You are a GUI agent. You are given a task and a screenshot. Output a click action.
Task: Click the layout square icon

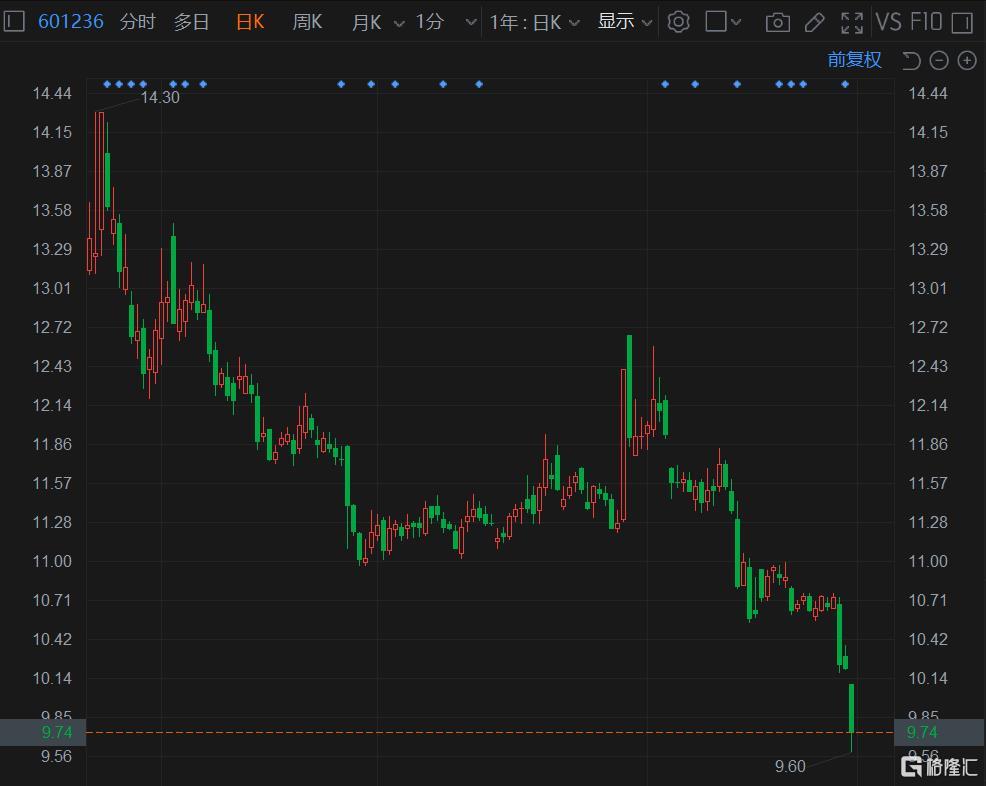716,21
